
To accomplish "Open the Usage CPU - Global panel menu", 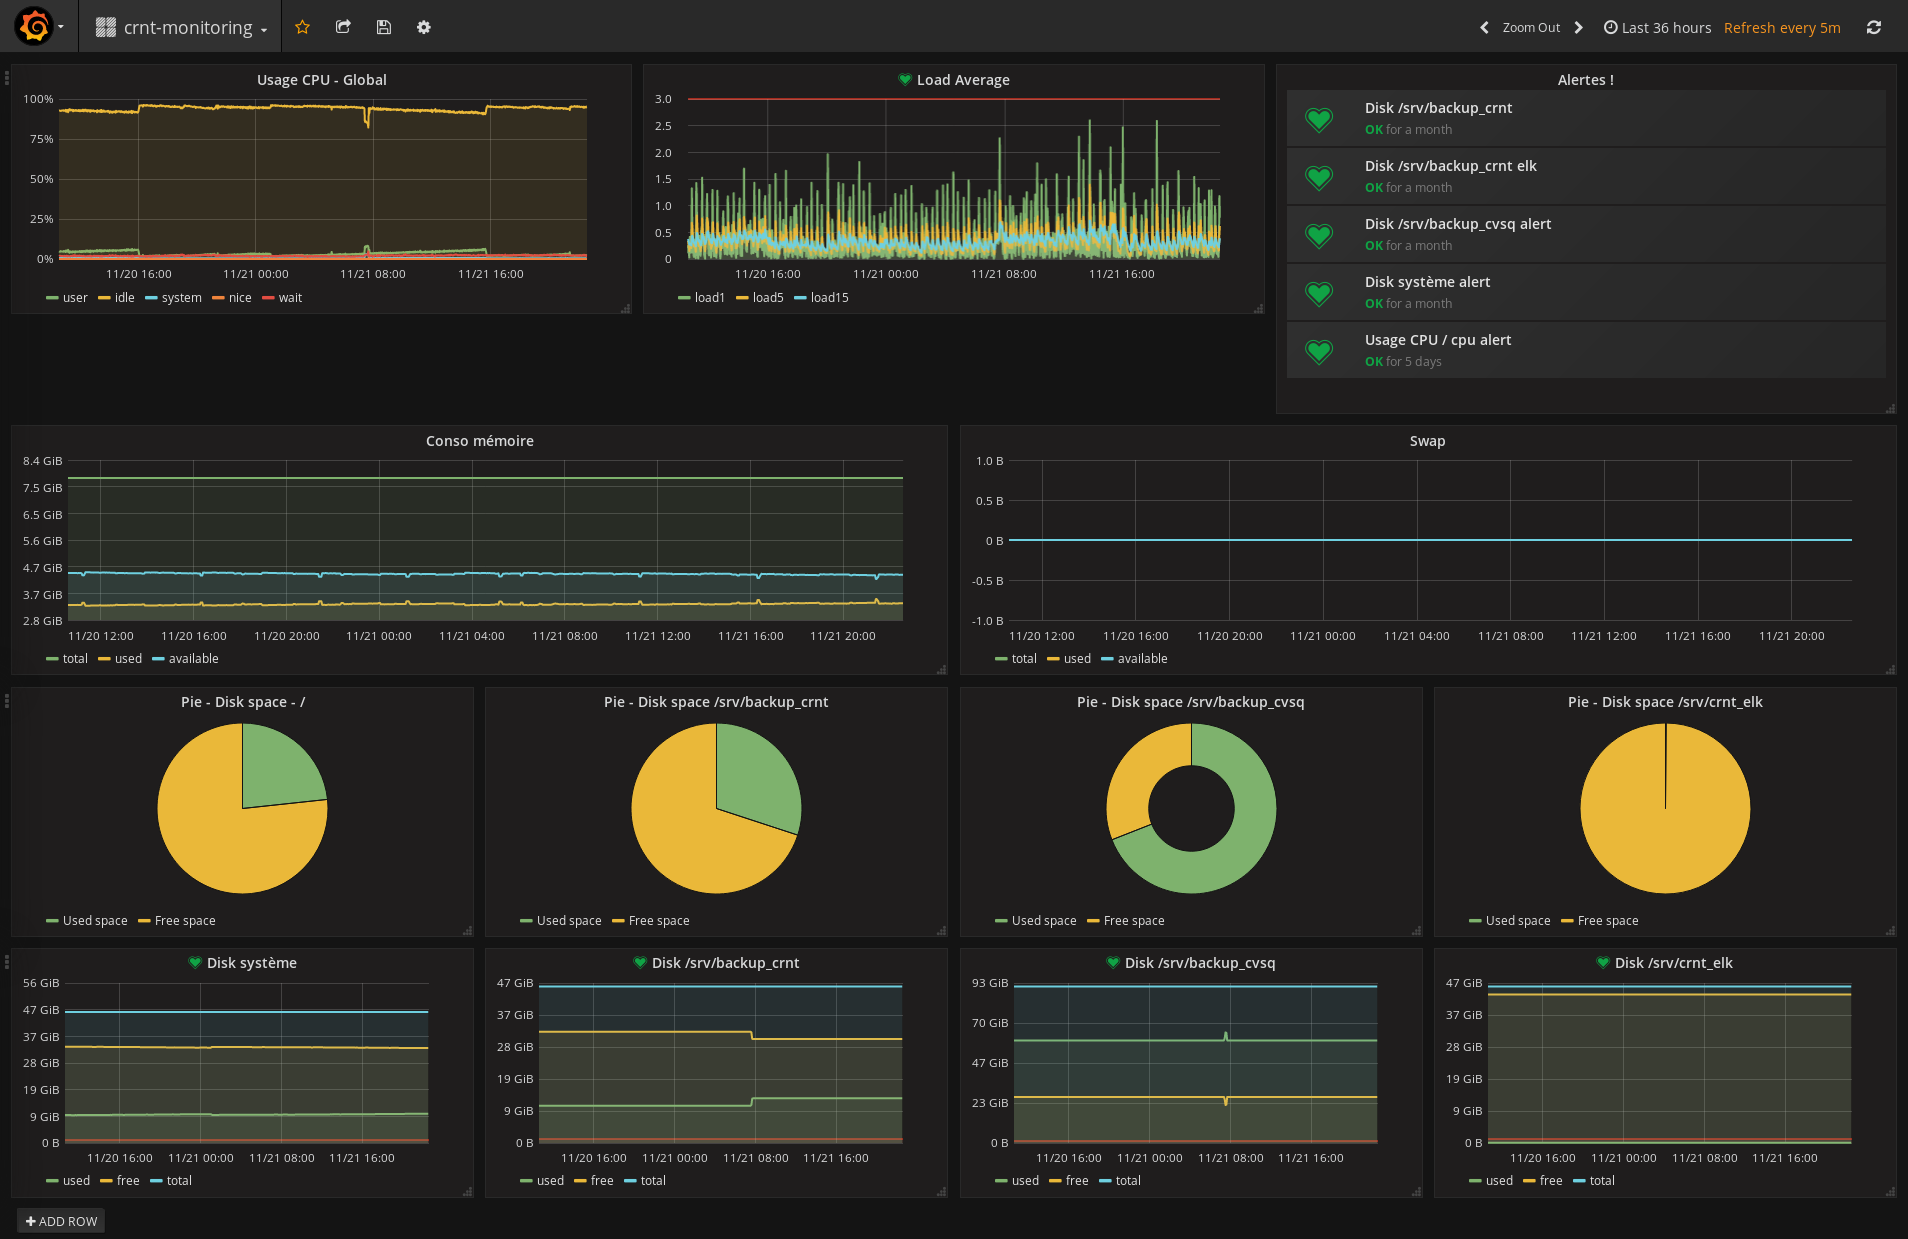I will 321,80.
